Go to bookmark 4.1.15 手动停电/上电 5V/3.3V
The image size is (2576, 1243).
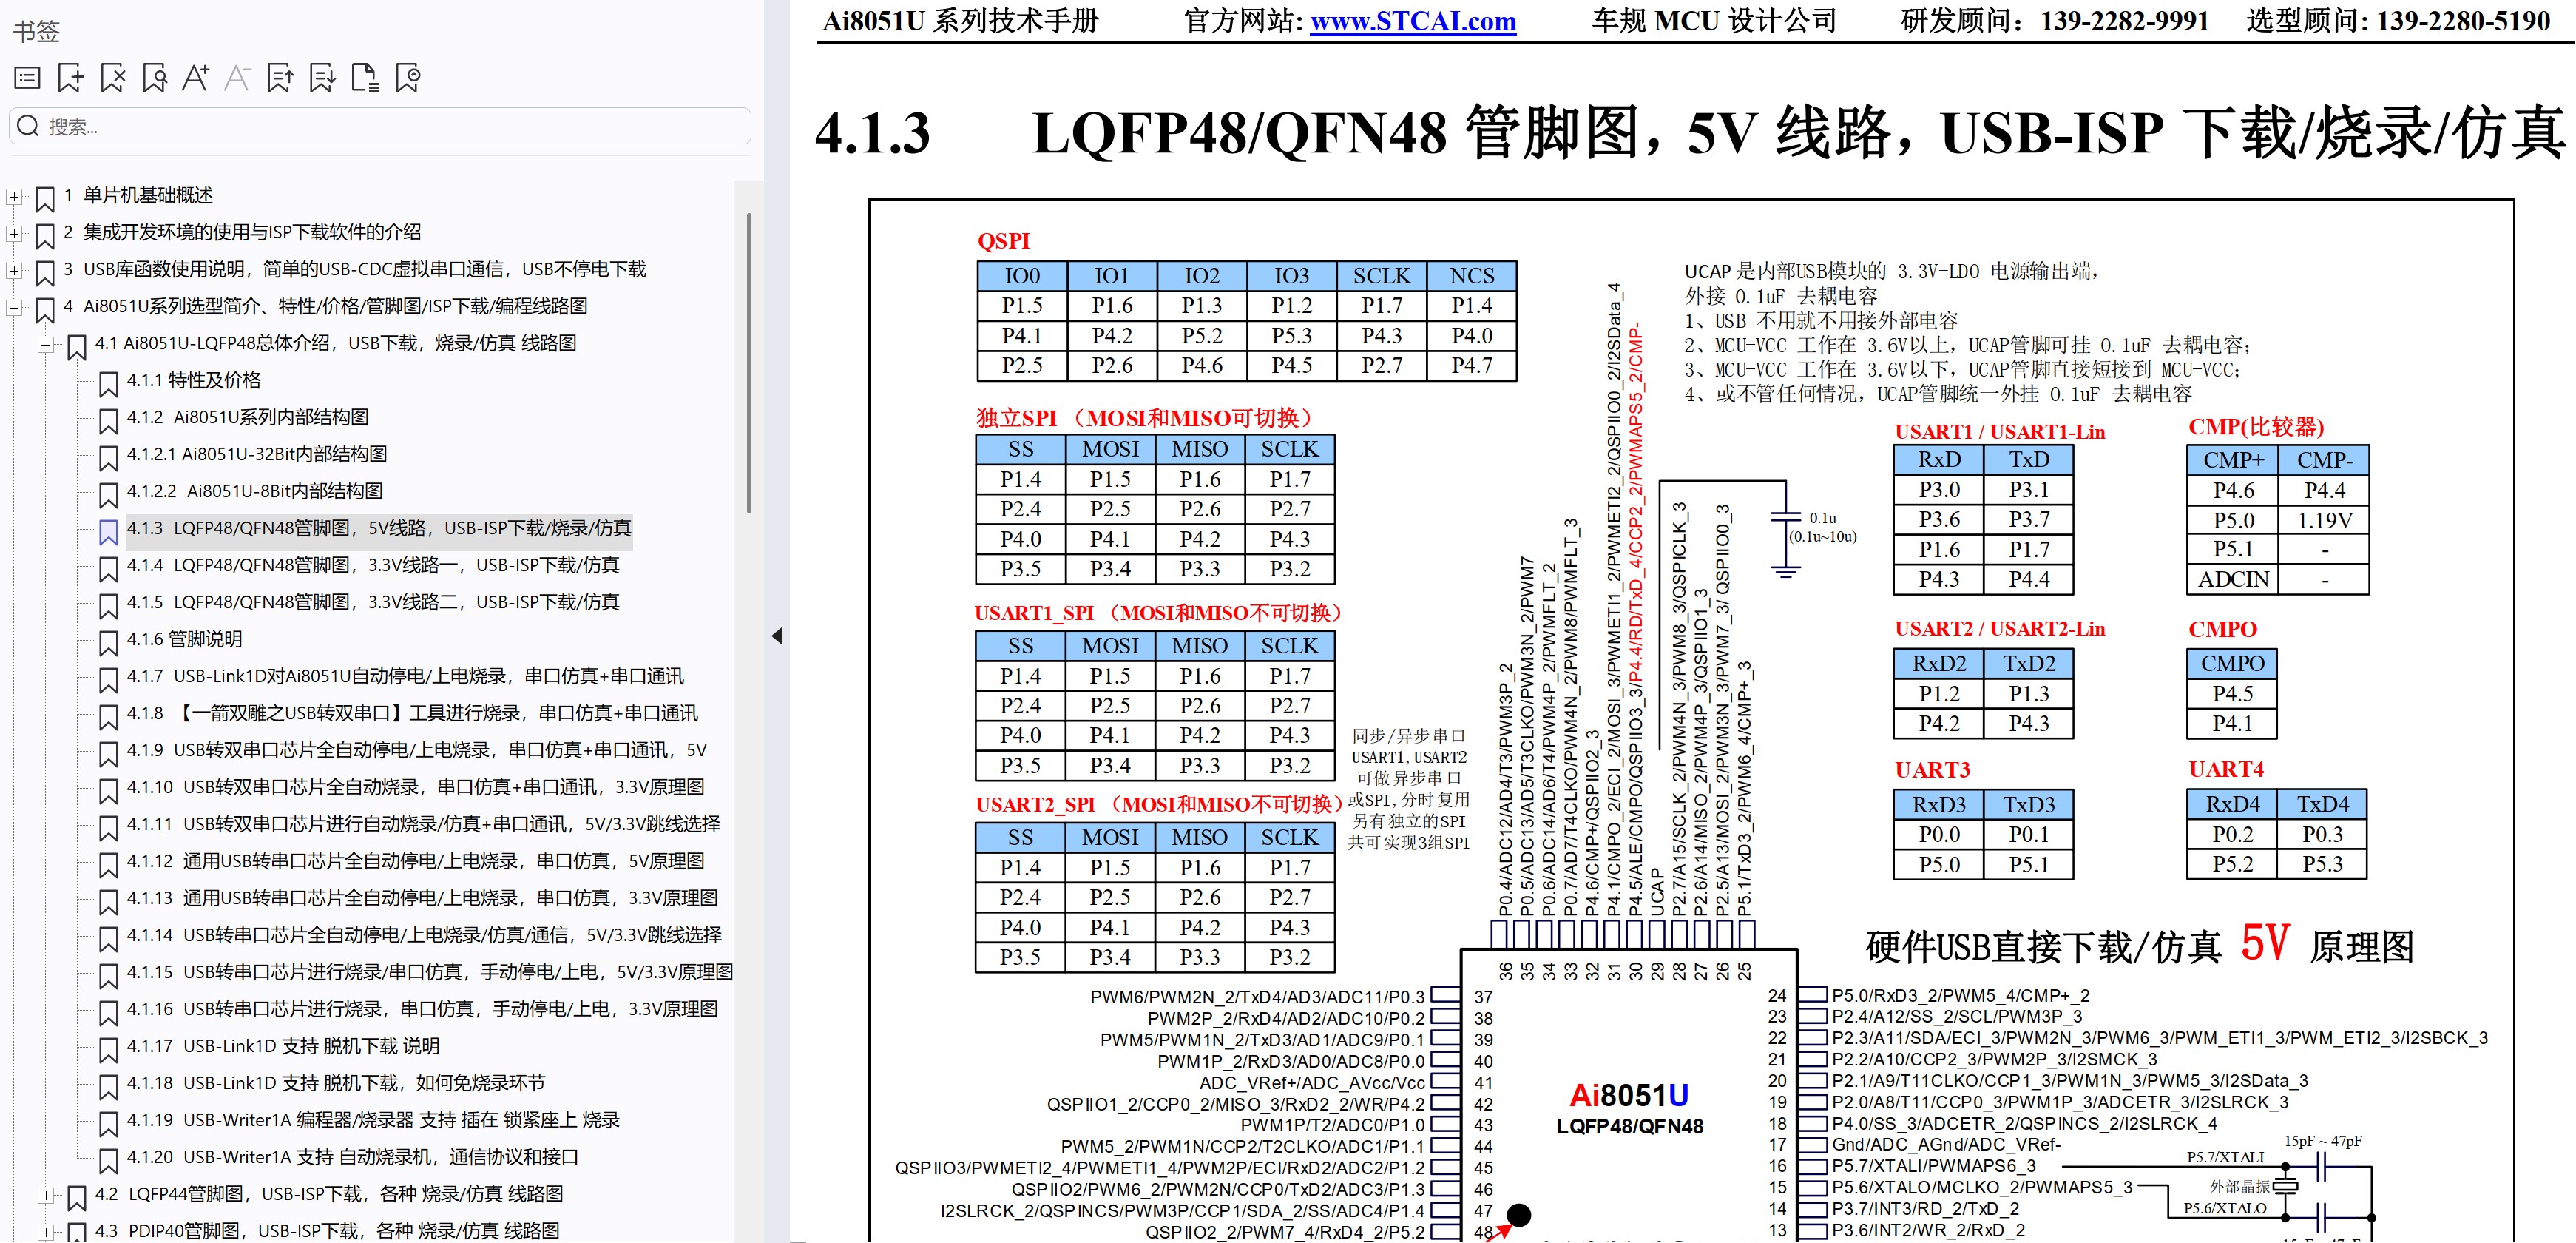tap(429, 972)
